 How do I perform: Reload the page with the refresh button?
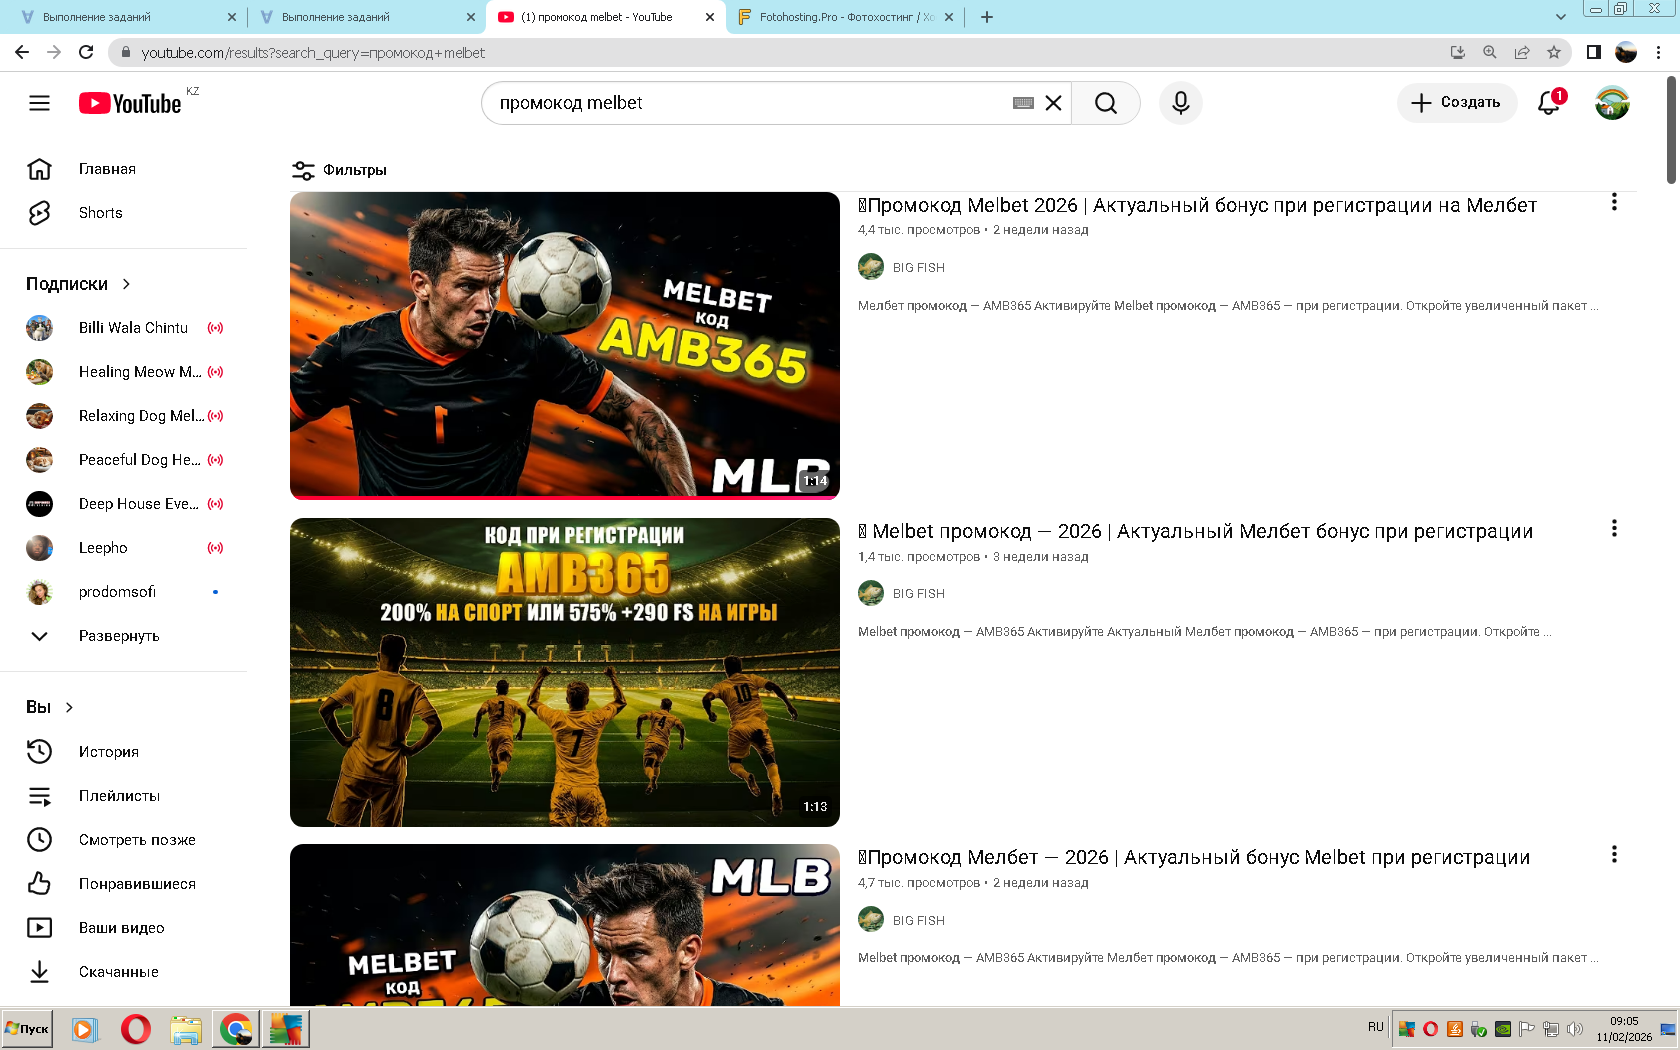(x=86, y=52)
